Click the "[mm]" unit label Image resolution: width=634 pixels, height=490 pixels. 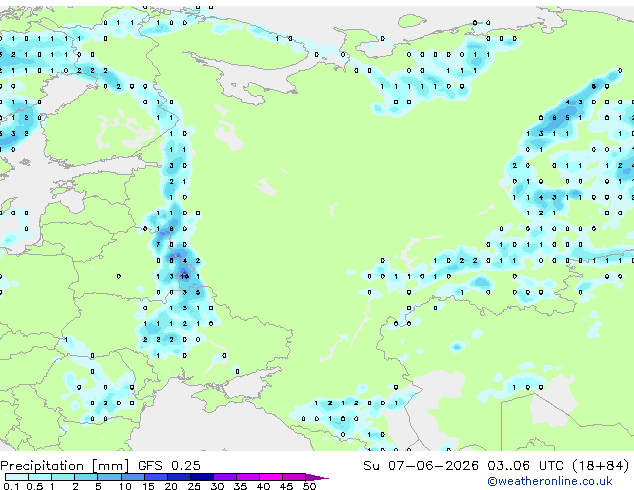click(110, 466)
